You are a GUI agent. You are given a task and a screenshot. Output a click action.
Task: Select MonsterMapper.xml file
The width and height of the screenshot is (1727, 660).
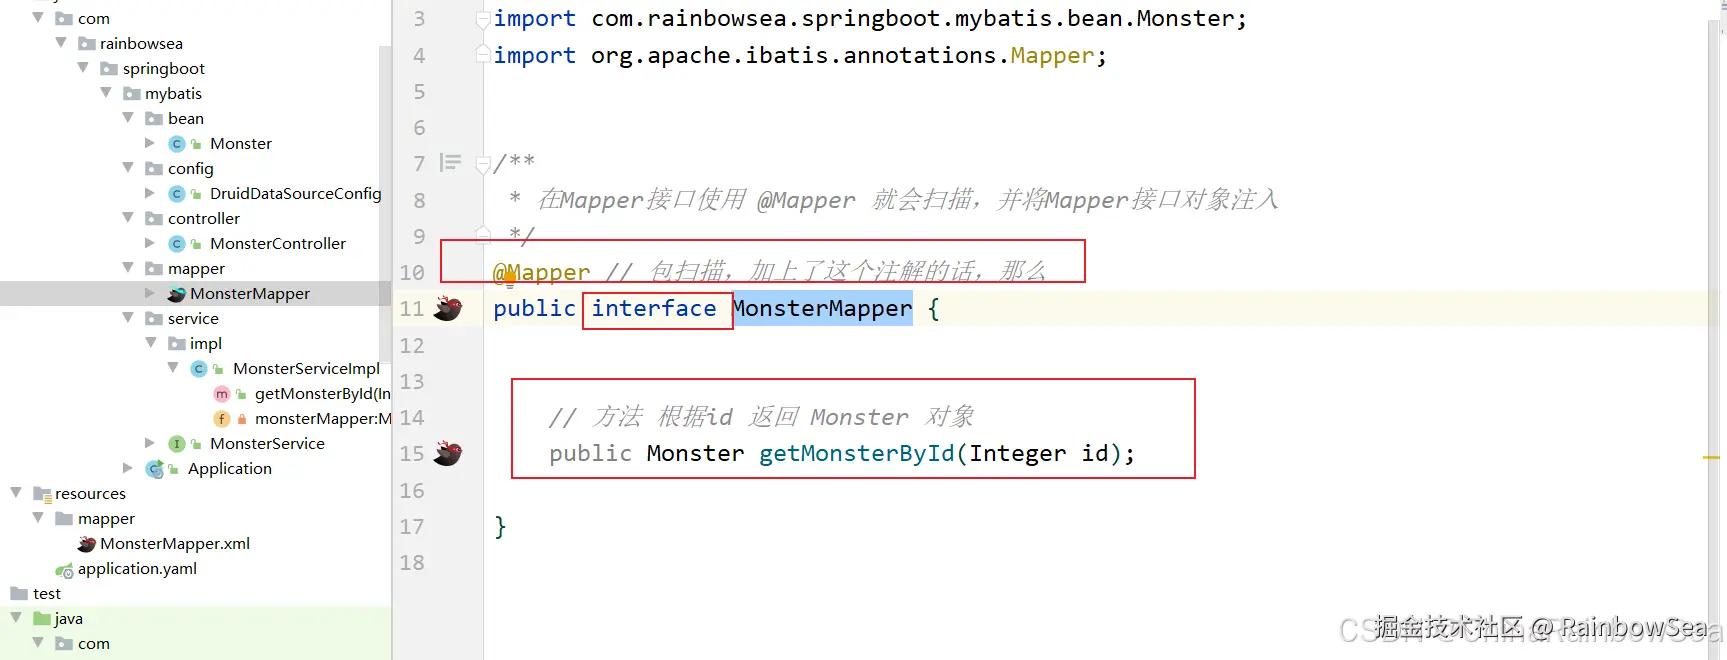(x=175, y=544)
